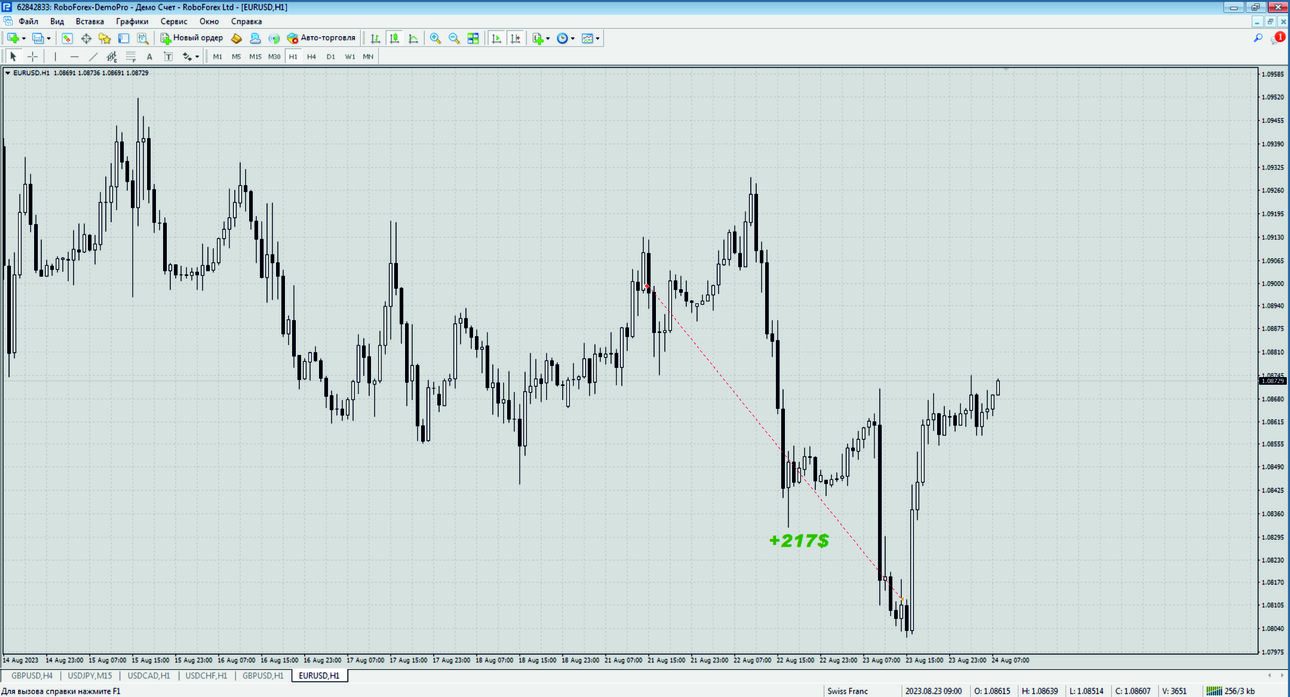
Task: Select the text label 'T' tool
Action: 168,57
